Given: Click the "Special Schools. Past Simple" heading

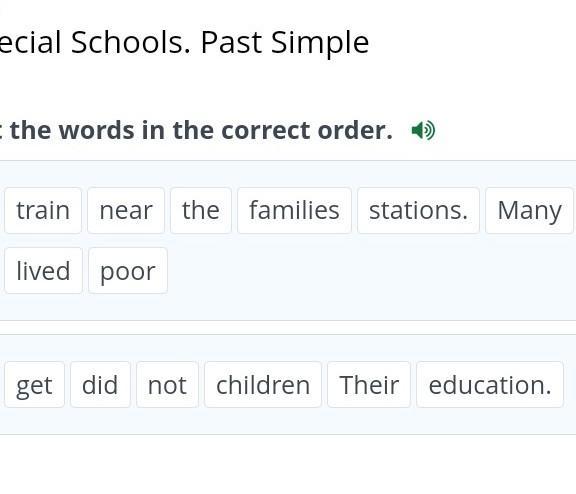Looking at the screenshot, I should coord(184,43).
